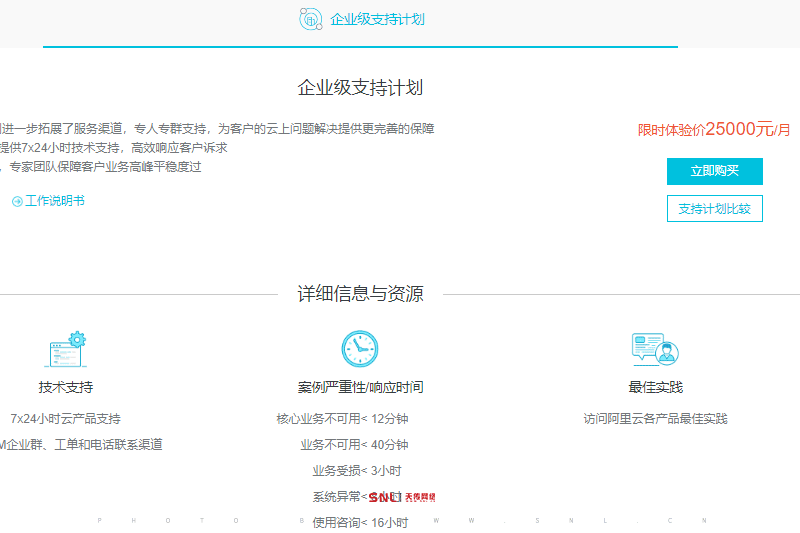Select the 最佳实践 heading
Image resolution: width=800 pixels, height=533 pixels.
[656, 387]
